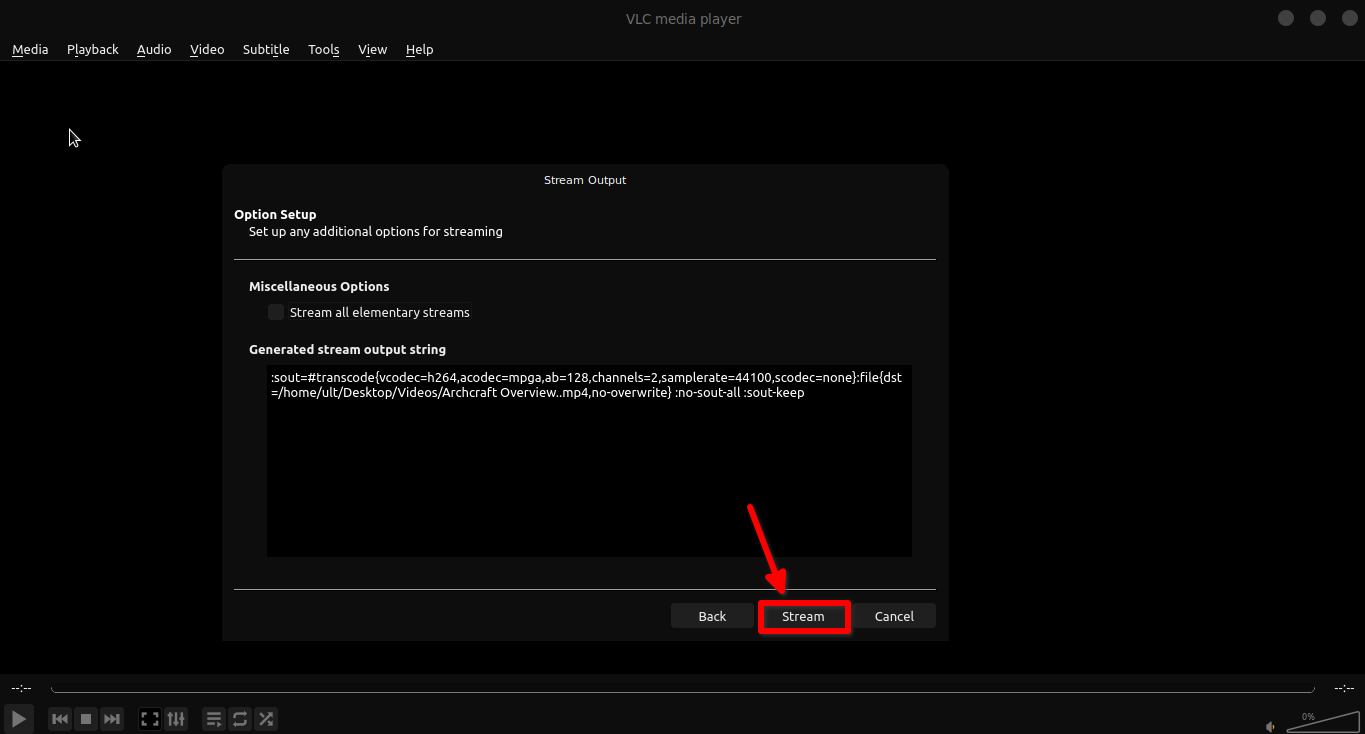Open the Media menu
1365x734 pixels.
pos(30,49)
